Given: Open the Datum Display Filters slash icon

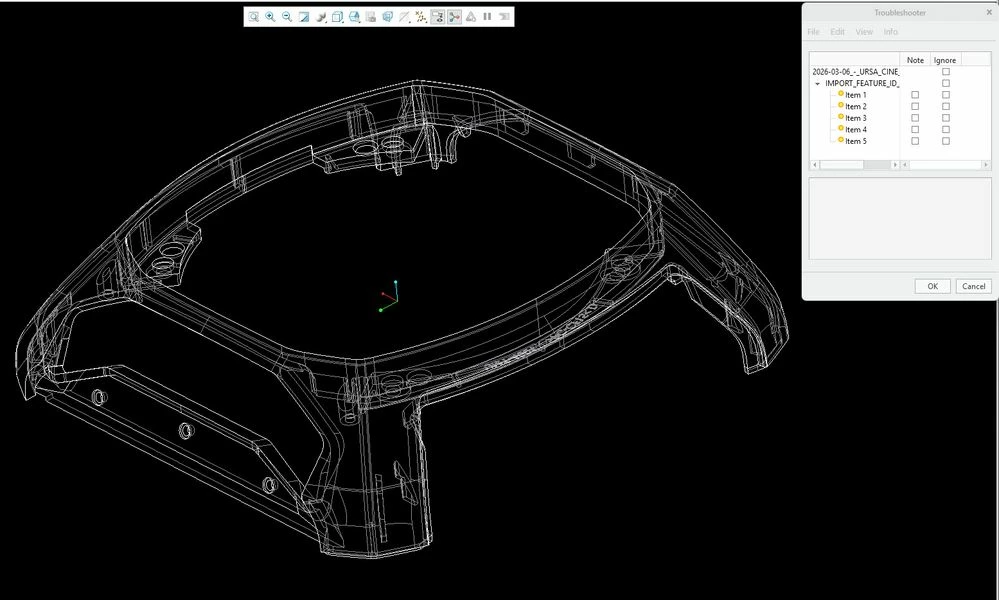Looking at the screenshot, I should point(404,17).
